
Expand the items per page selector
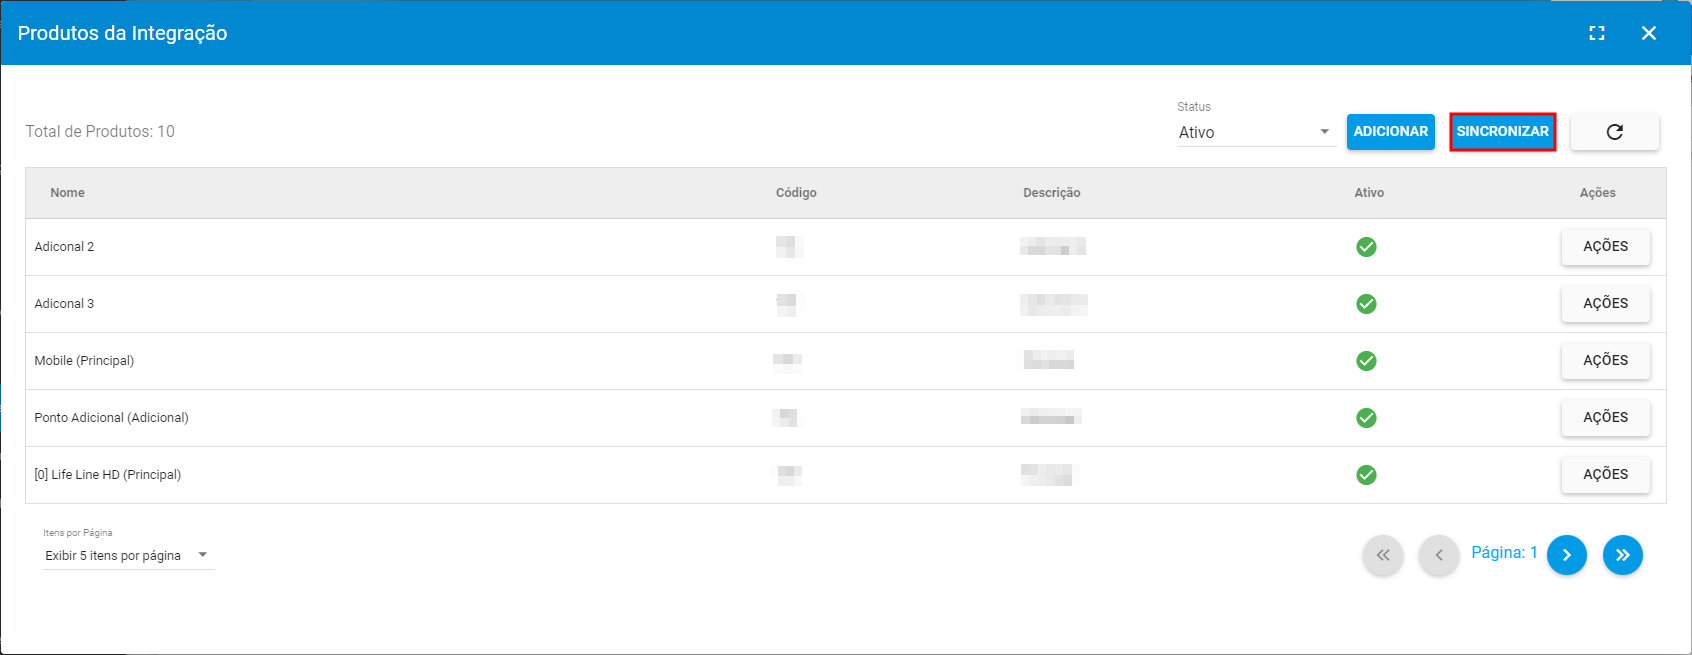pyautogui.click(x=128, y=556)
